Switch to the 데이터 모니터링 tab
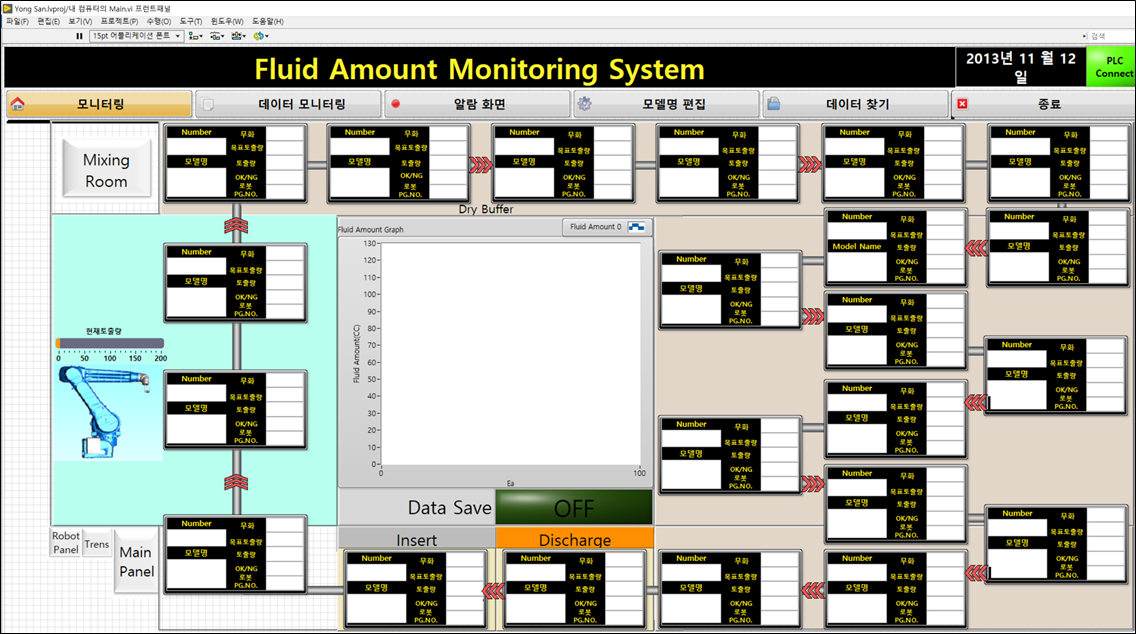This screenshot has height=634, width=1136. point(287,104)
